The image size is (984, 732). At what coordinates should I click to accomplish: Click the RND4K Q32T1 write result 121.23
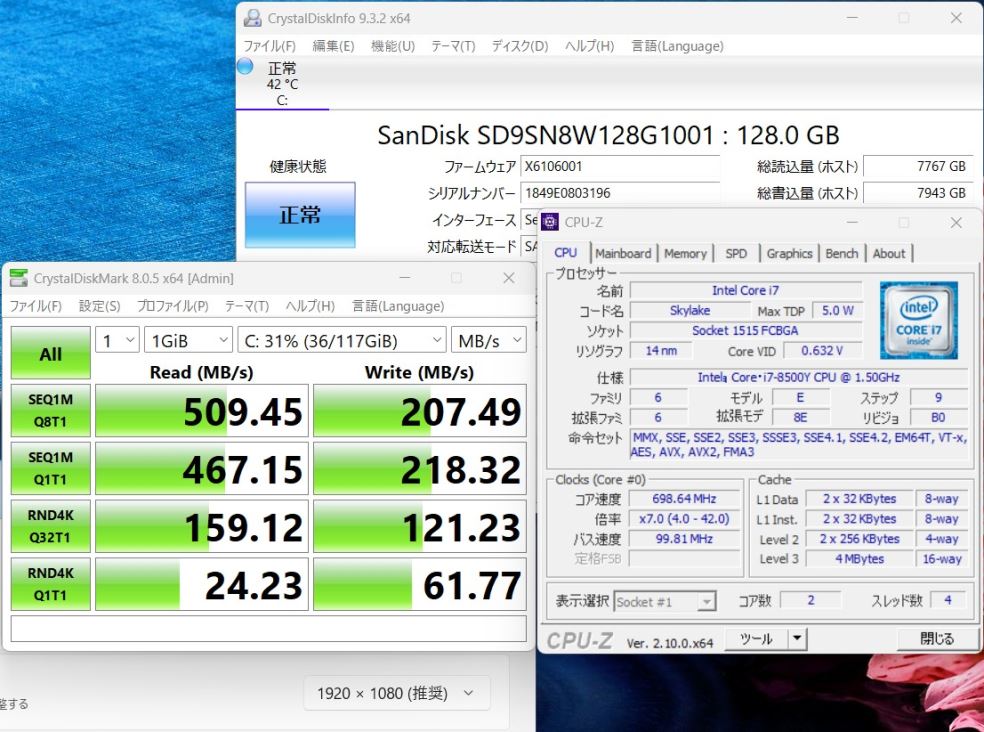(420, 526)
